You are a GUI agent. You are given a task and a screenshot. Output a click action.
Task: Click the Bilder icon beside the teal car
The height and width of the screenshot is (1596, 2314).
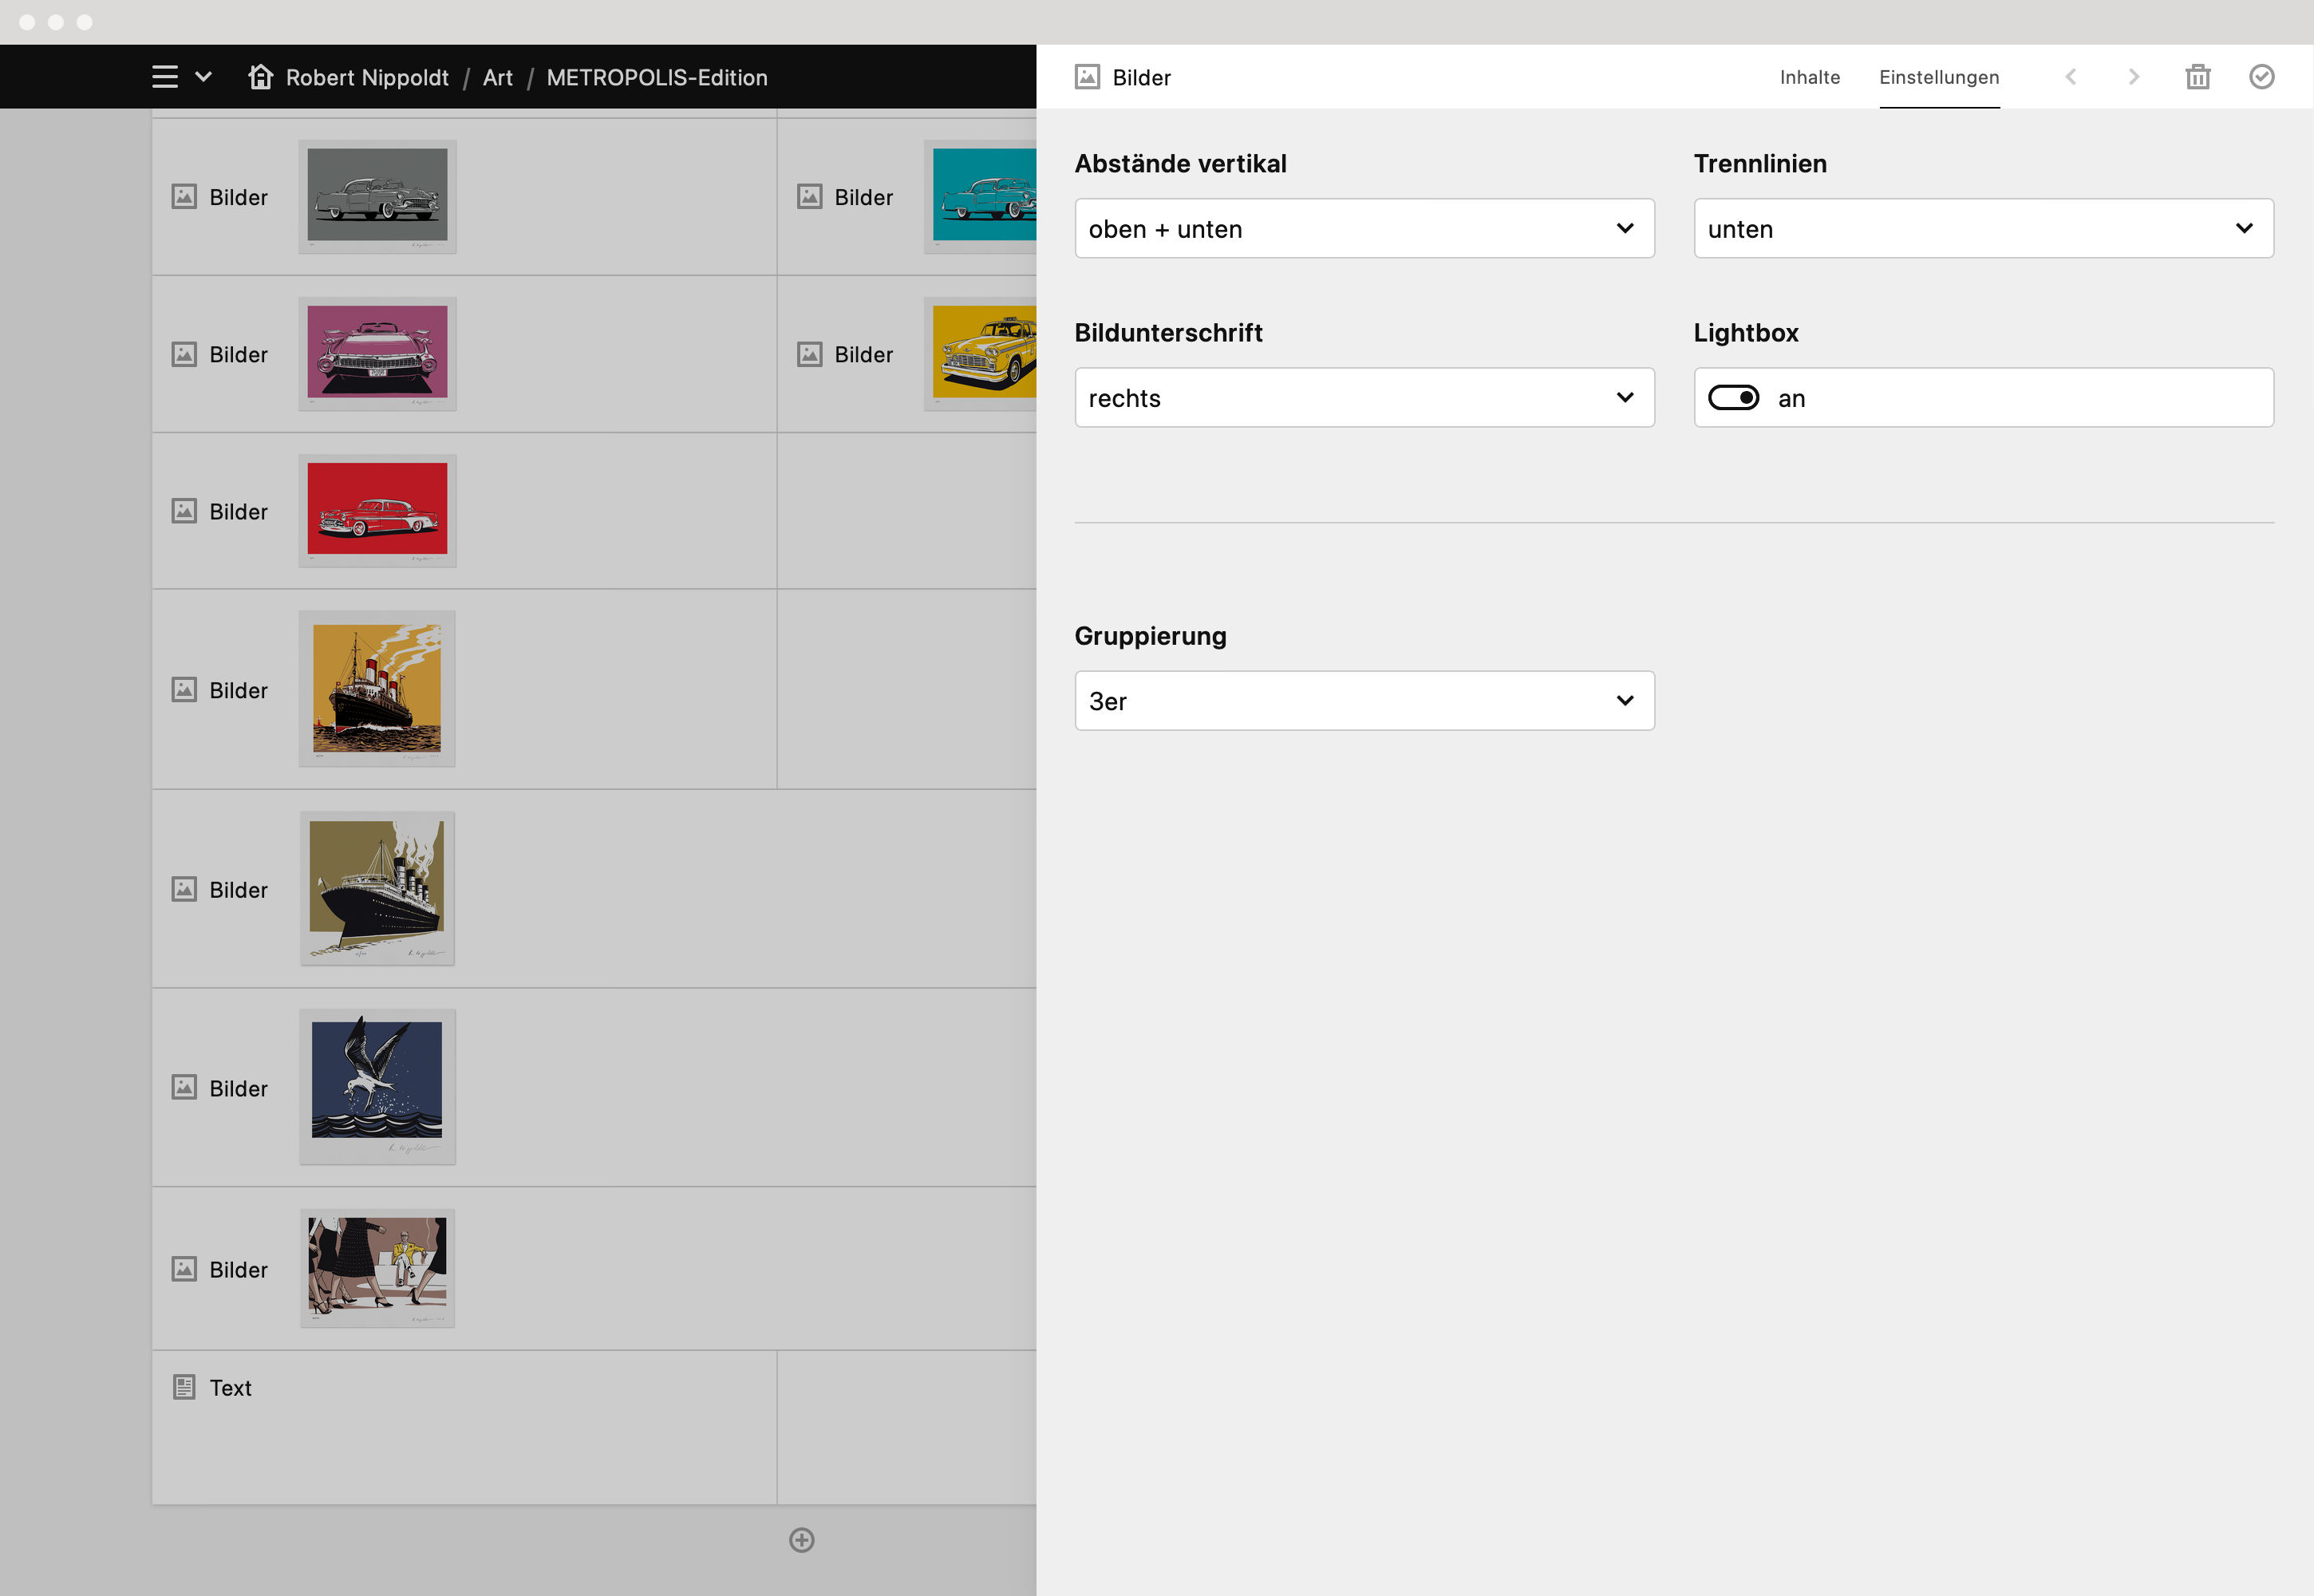(809, 196)
